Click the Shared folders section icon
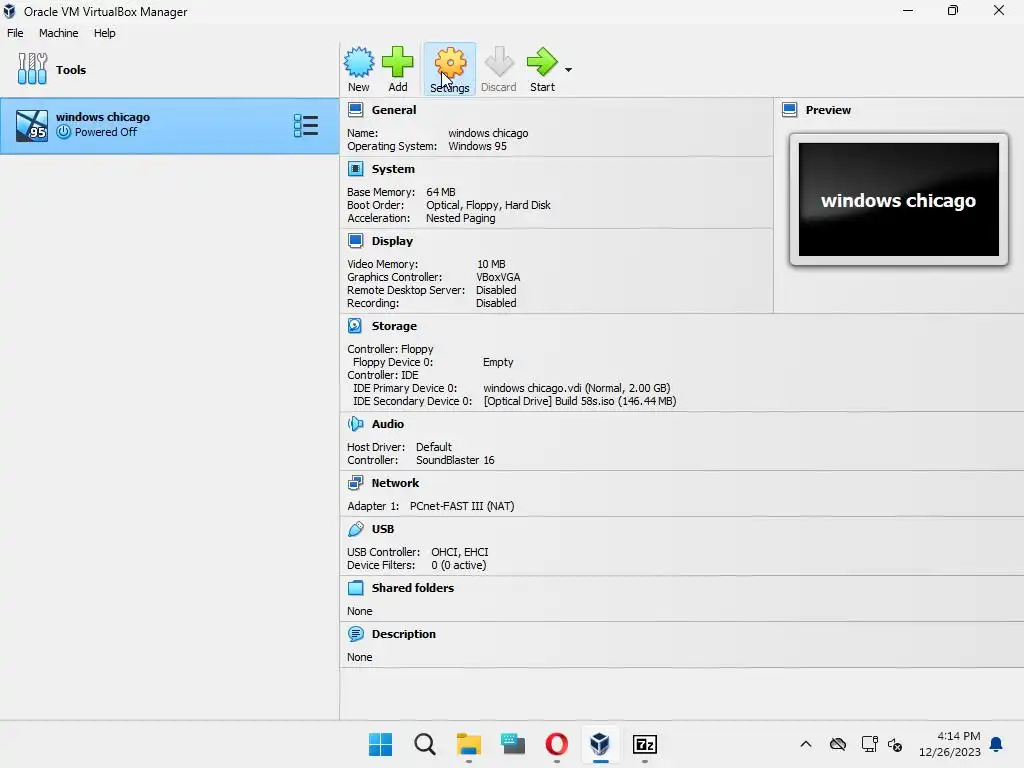Viewport: 1024px width, 768px height. coord(355,588)
